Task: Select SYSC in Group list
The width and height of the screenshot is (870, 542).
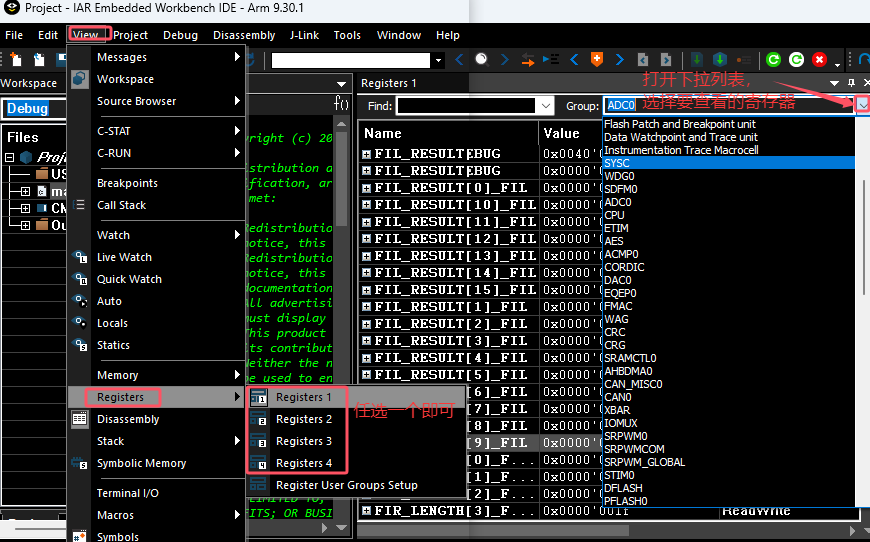Action: tap(729, 163)
